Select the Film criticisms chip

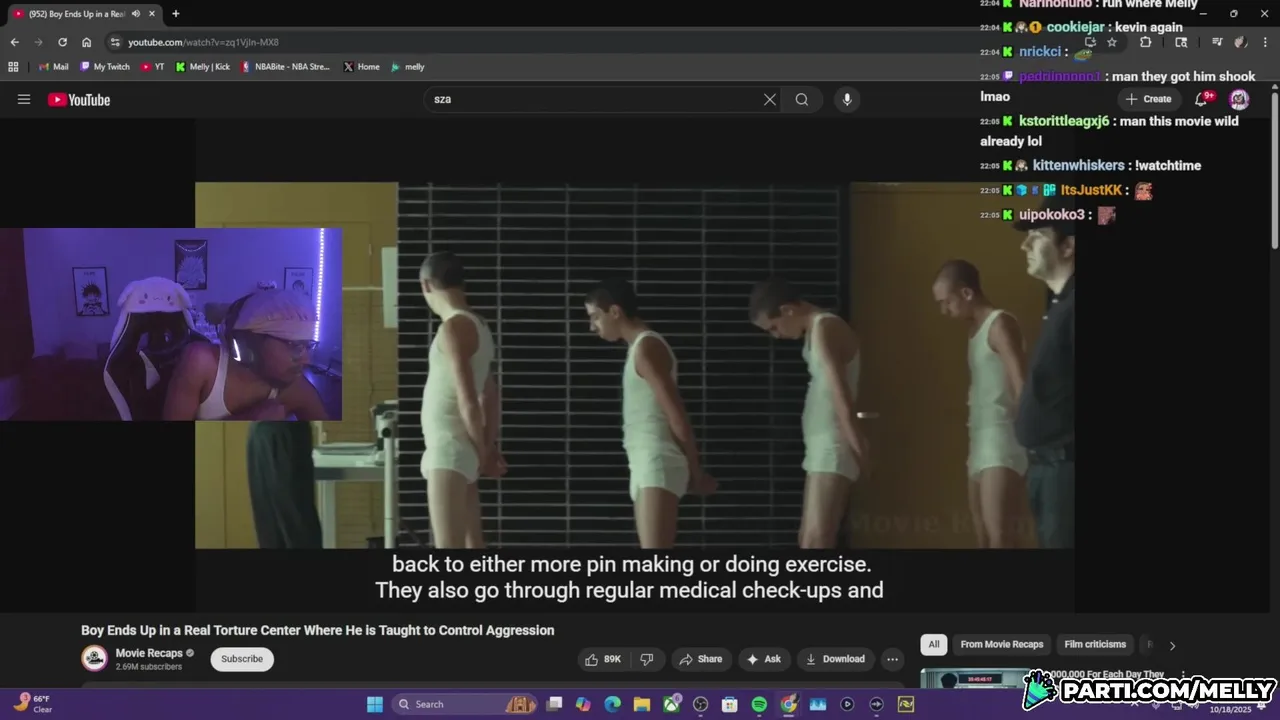1095,644
